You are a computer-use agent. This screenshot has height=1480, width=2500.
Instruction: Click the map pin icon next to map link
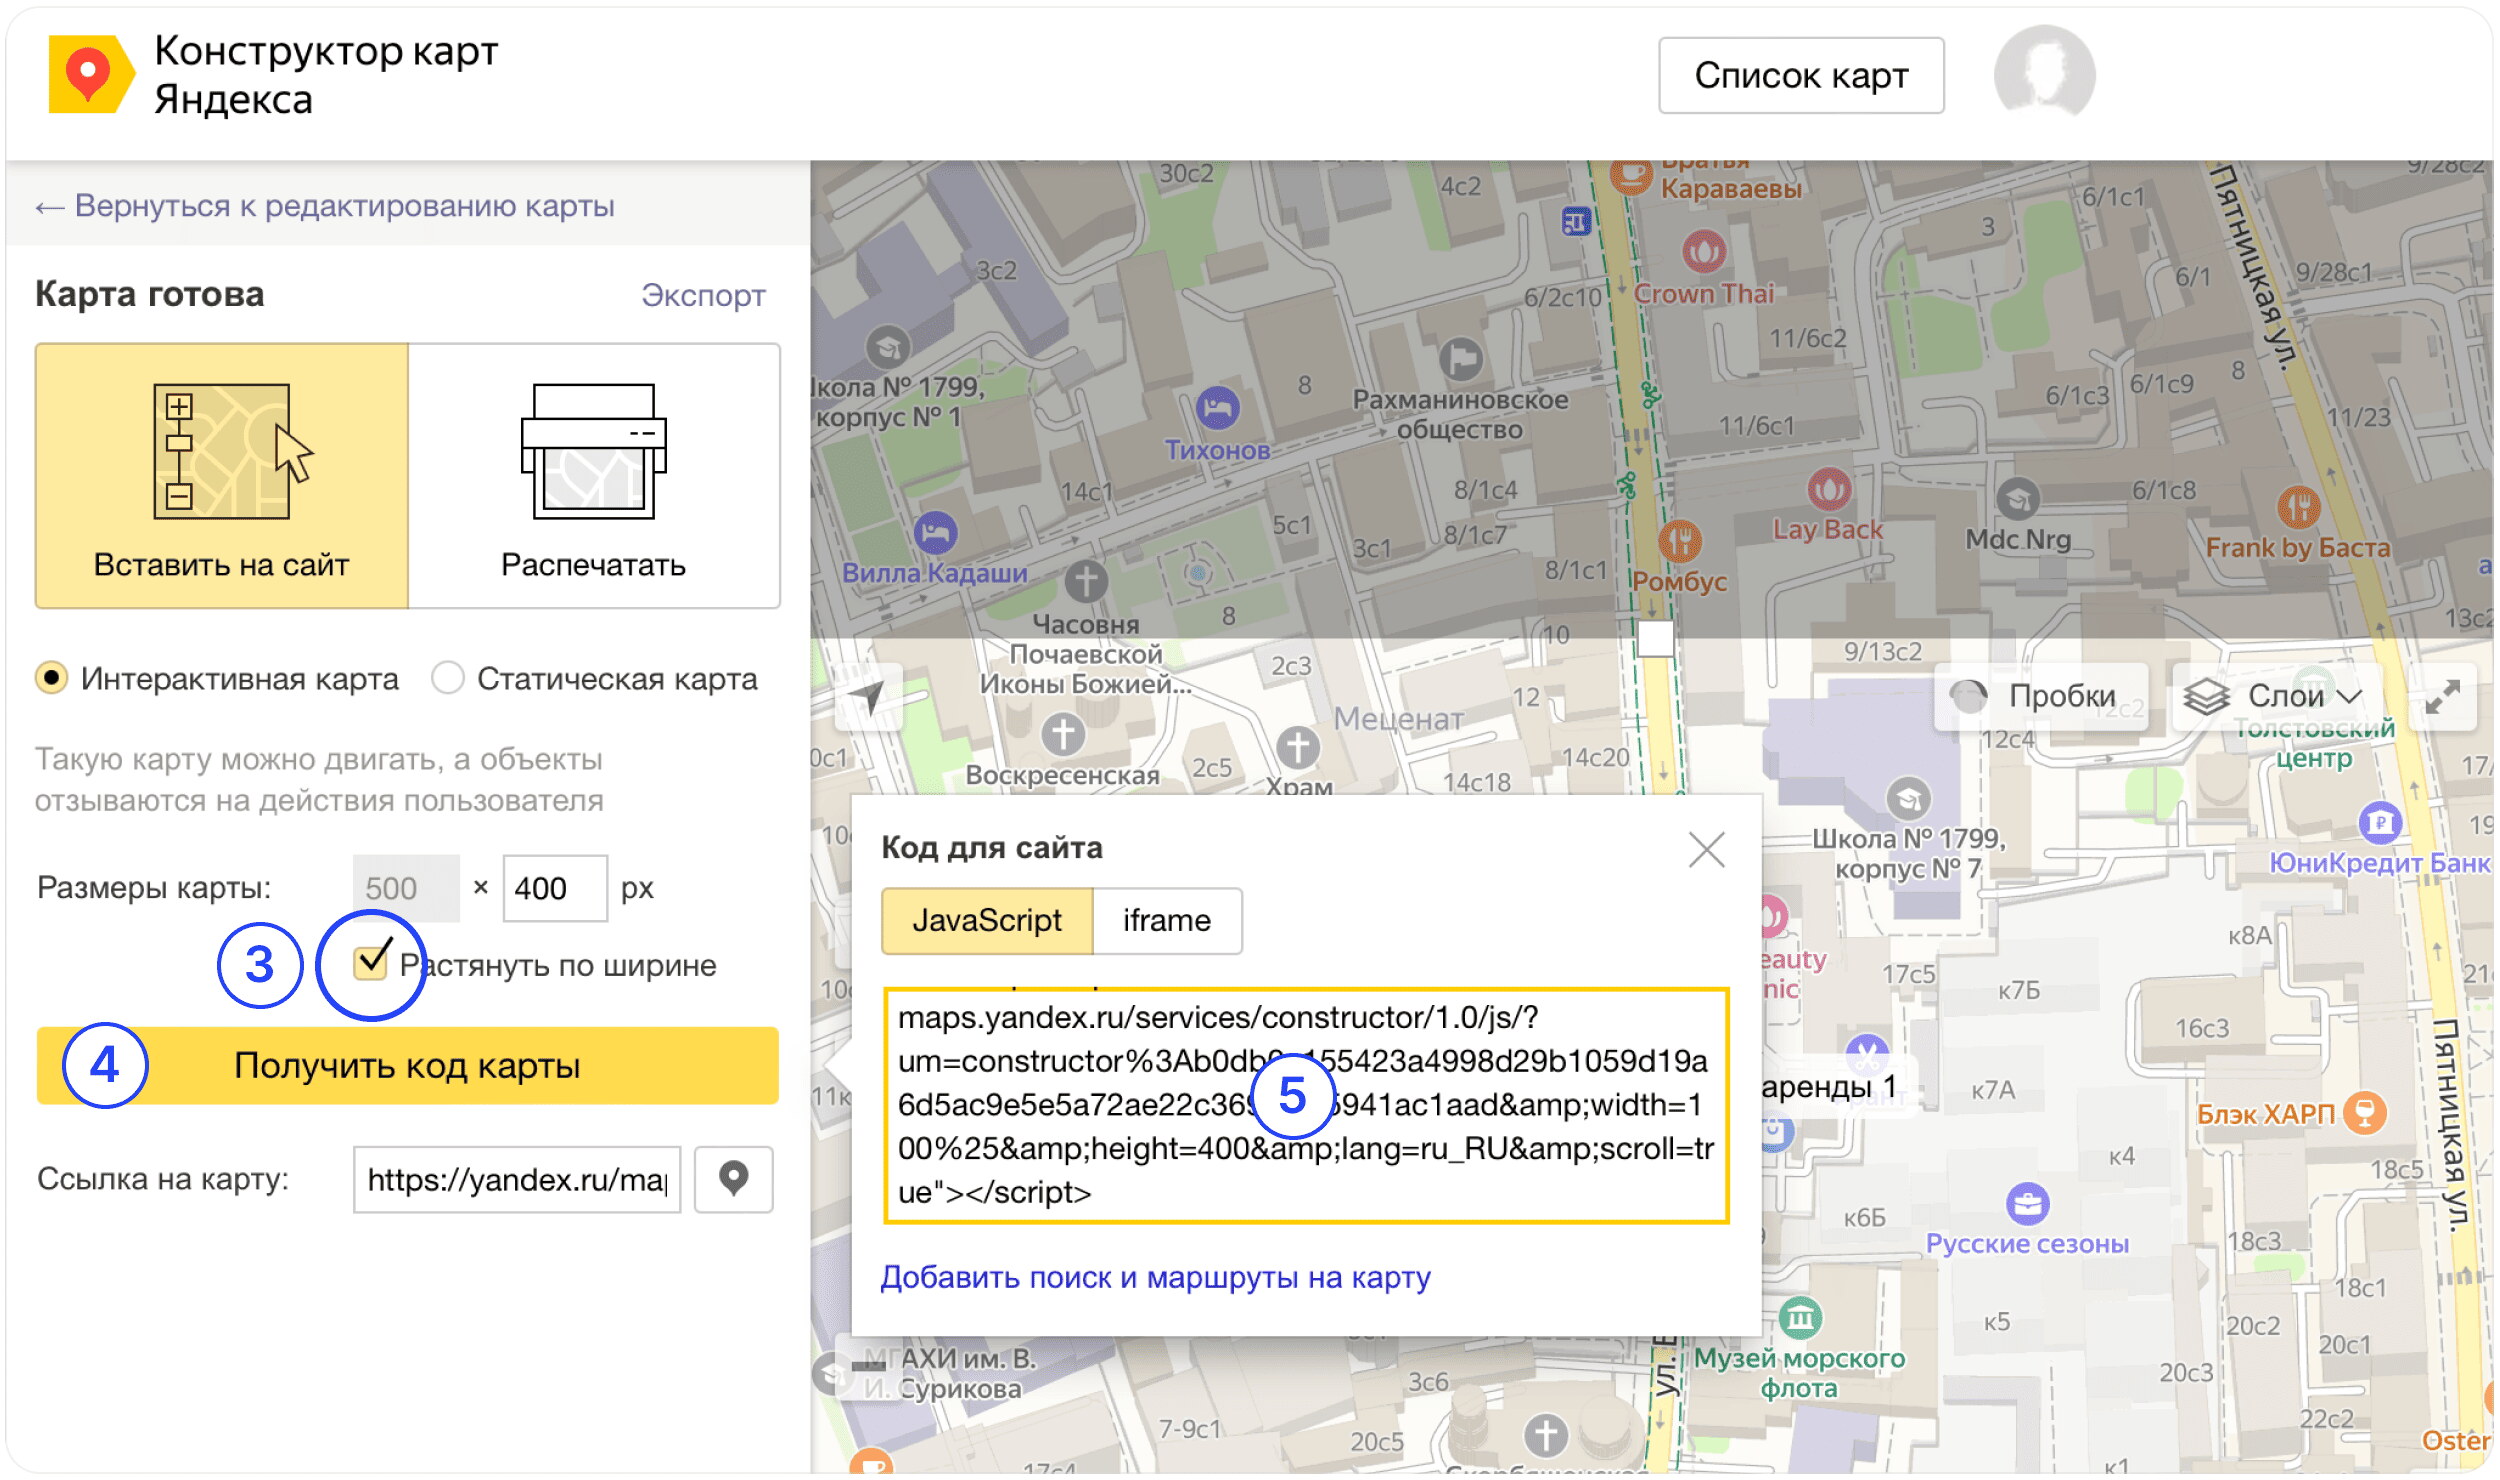pyautogui.click(x=733, y=1179)
